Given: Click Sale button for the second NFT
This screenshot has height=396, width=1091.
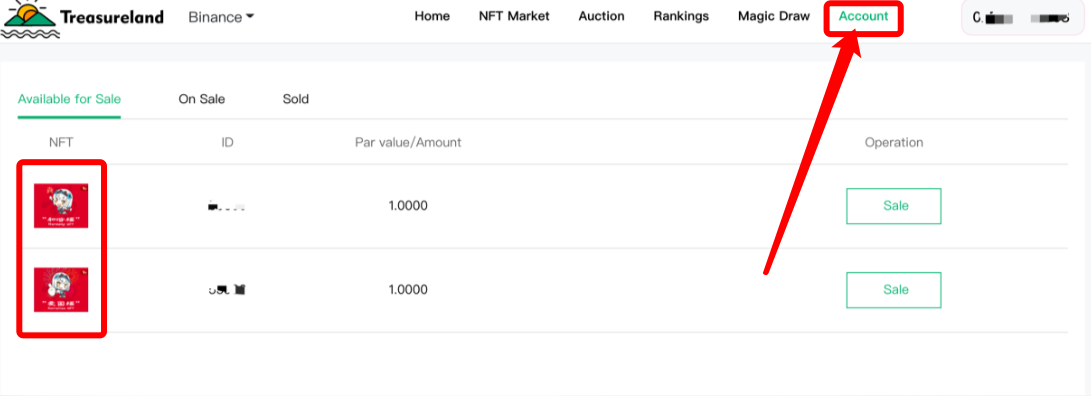Looking at the screenshot, I should [893, 290].
